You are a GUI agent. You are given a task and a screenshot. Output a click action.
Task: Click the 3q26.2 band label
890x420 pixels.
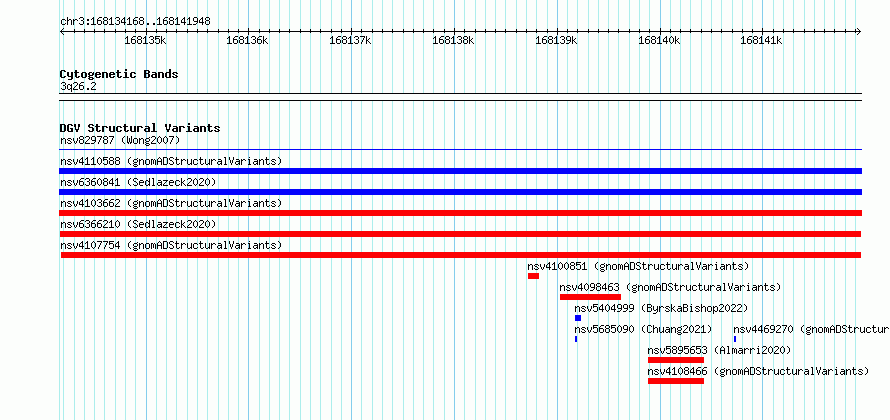78,86
